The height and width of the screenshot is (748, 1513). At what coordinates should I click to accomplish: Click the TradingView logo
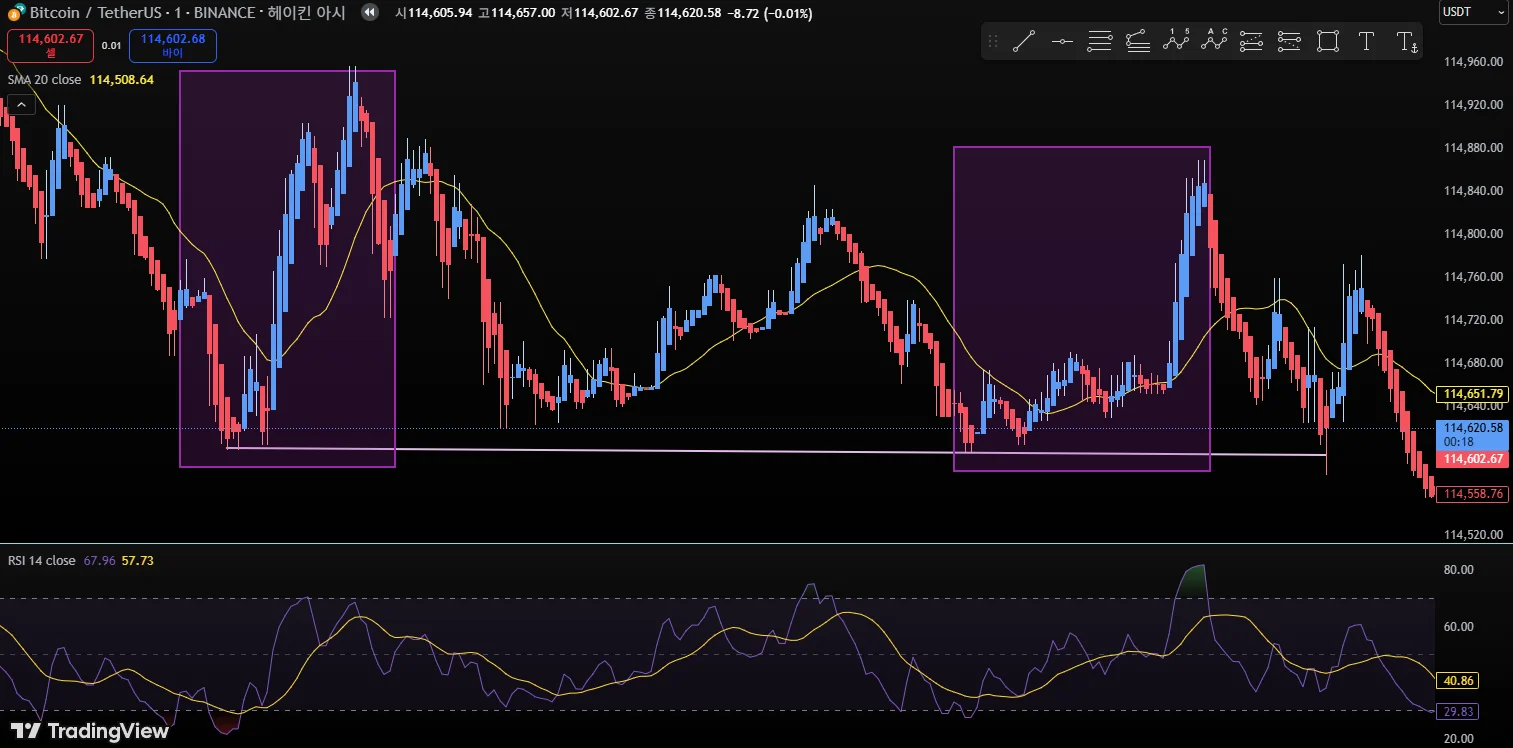(x=89, y=731)
